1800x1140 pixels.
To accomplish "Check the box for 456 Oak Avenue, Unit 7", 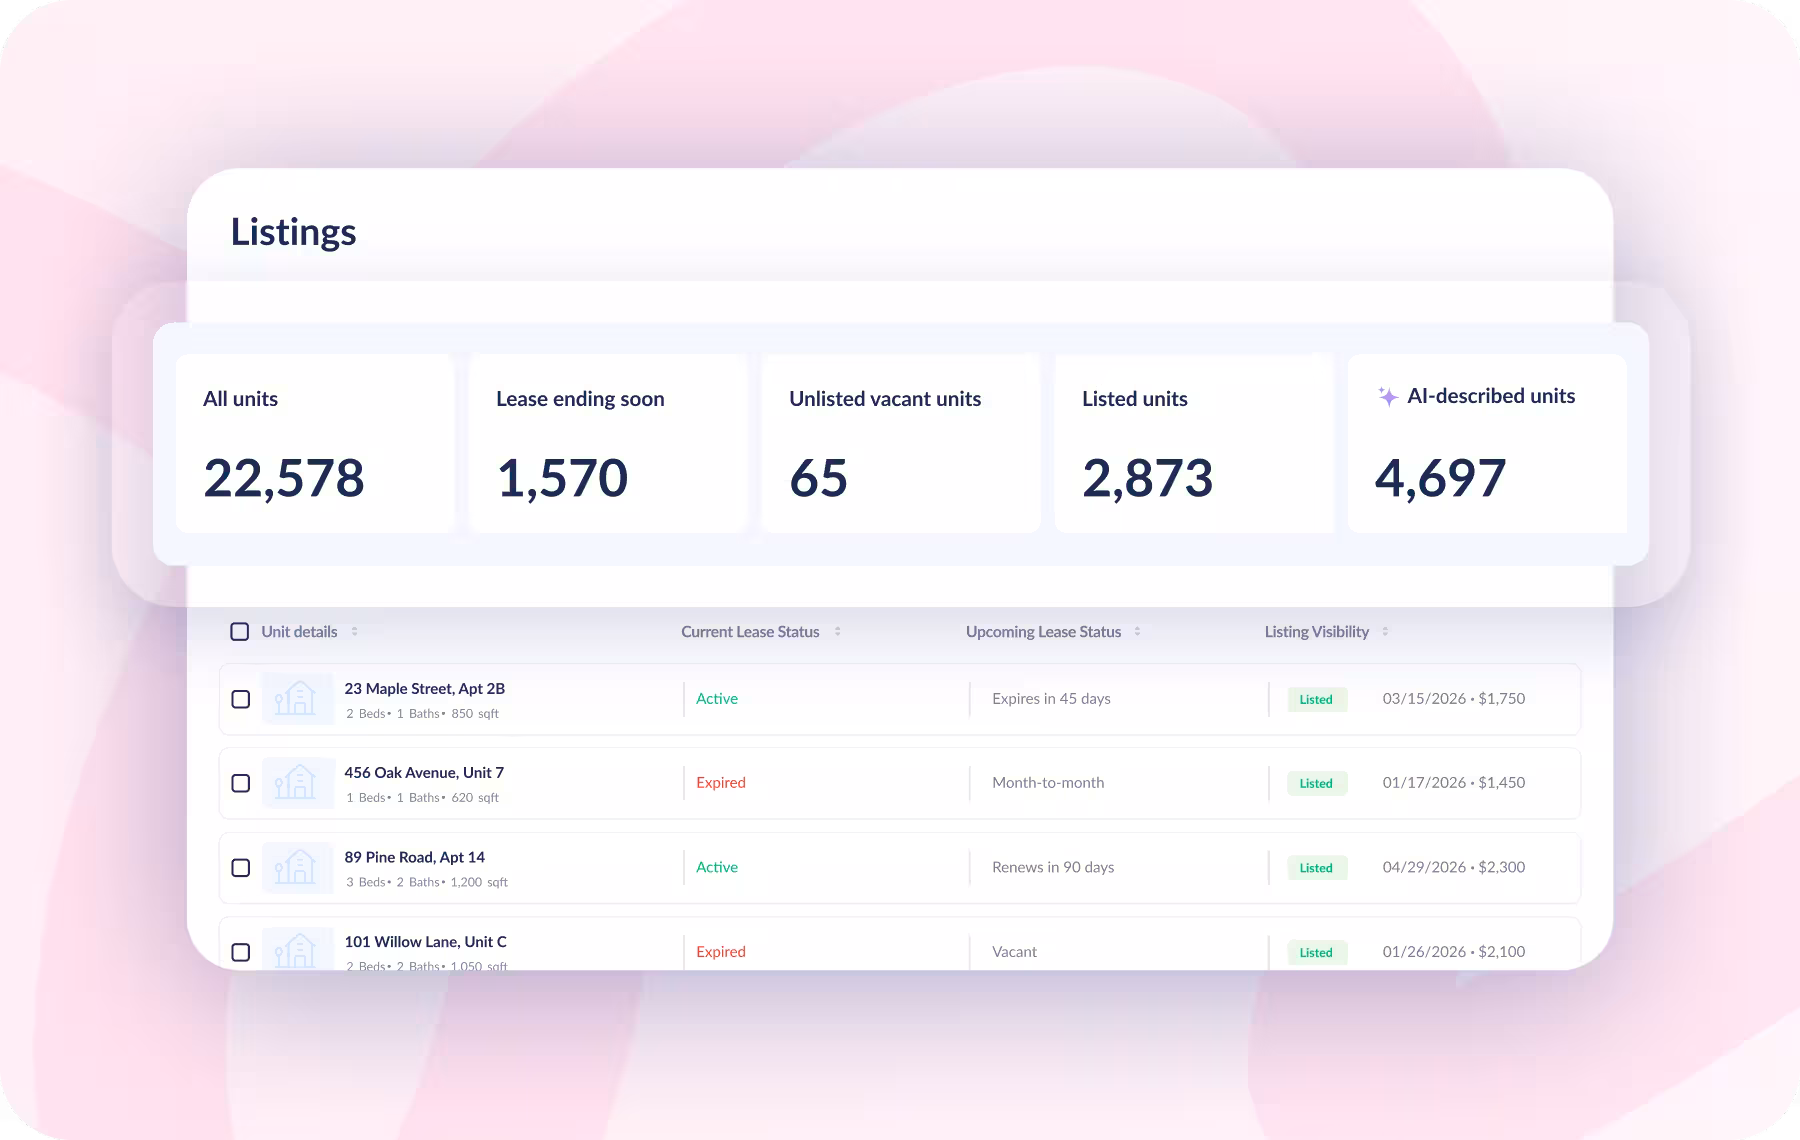I will pos(241,783).
